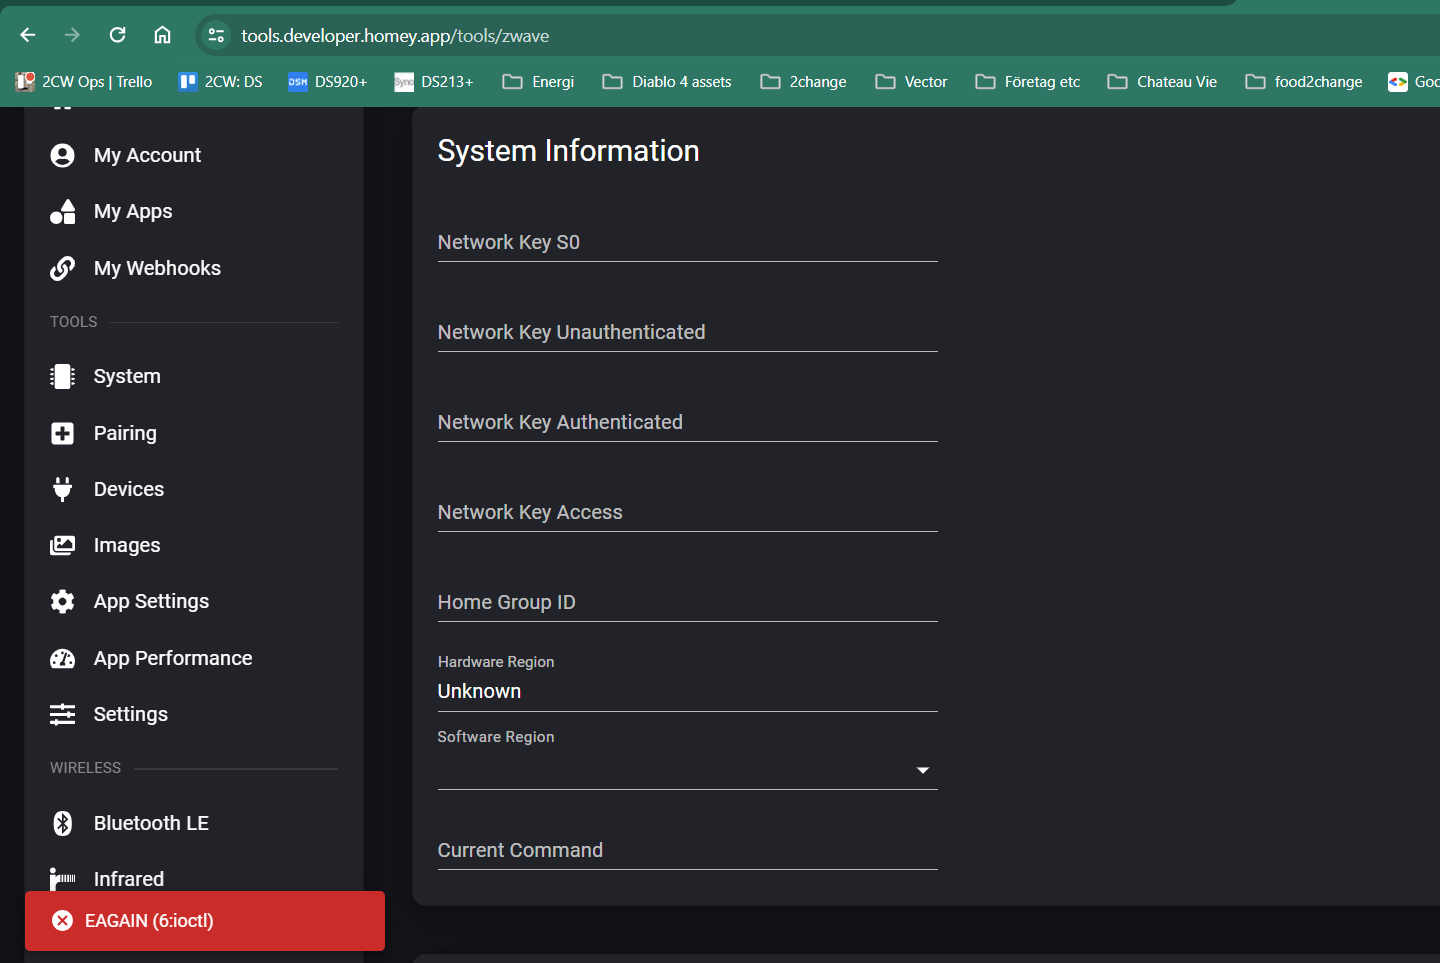Select the System chip icon
This screenshot has width=1440, height=963.
coord(62,376)
